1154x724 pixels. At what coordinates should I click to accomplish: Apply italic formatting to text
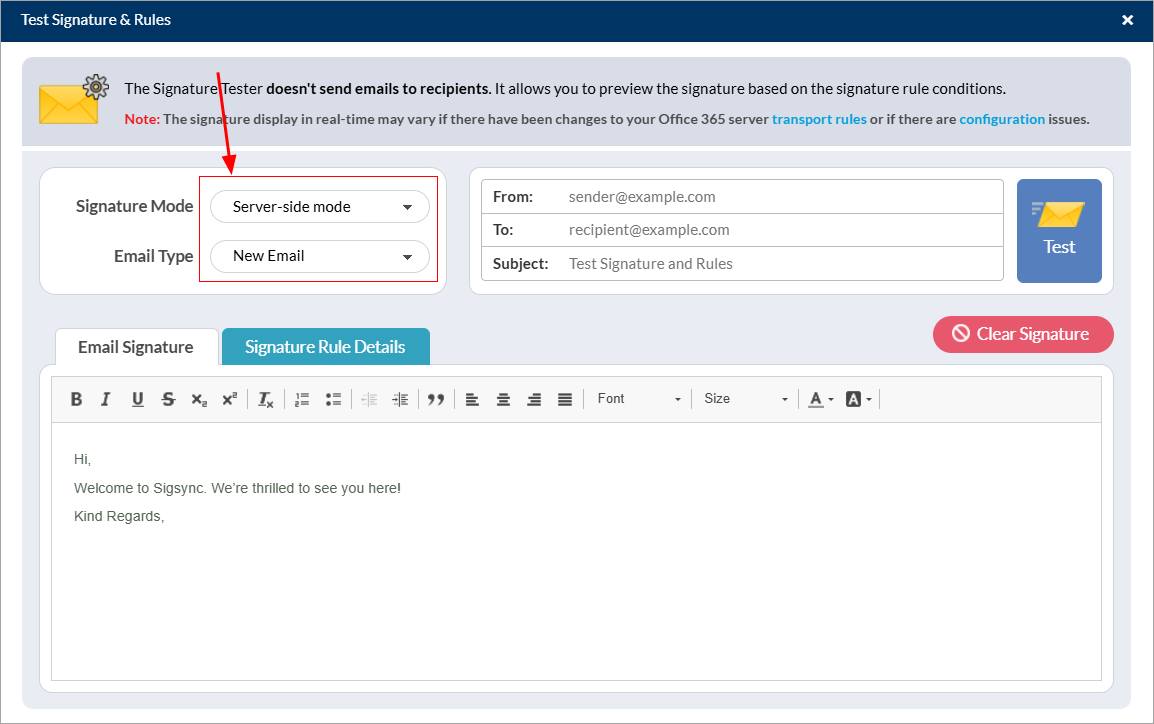point(106,399)
